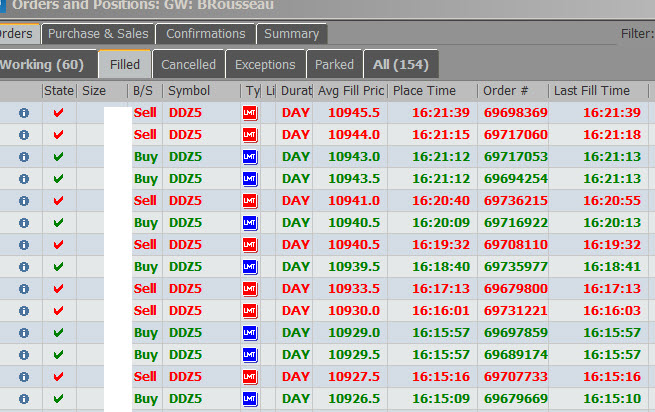Select the Cancelled orders filter
This screenshot has width=655, height=412.
pyautogui.click(x=188, y=64)
